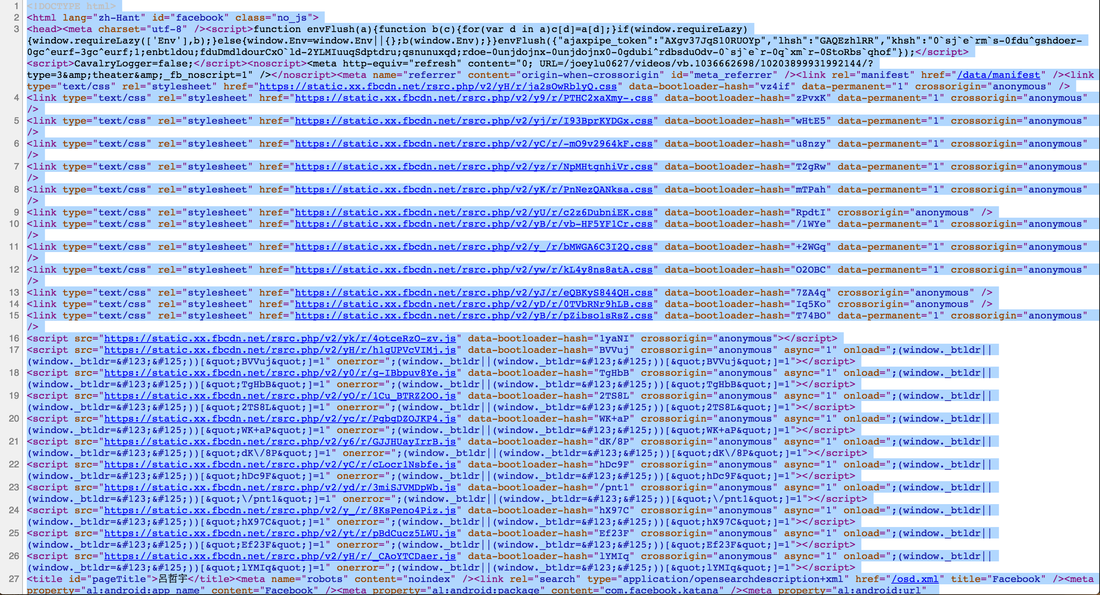Click line number 3 in the gutter
1100x595 pixels.
(x=16, y=29)
